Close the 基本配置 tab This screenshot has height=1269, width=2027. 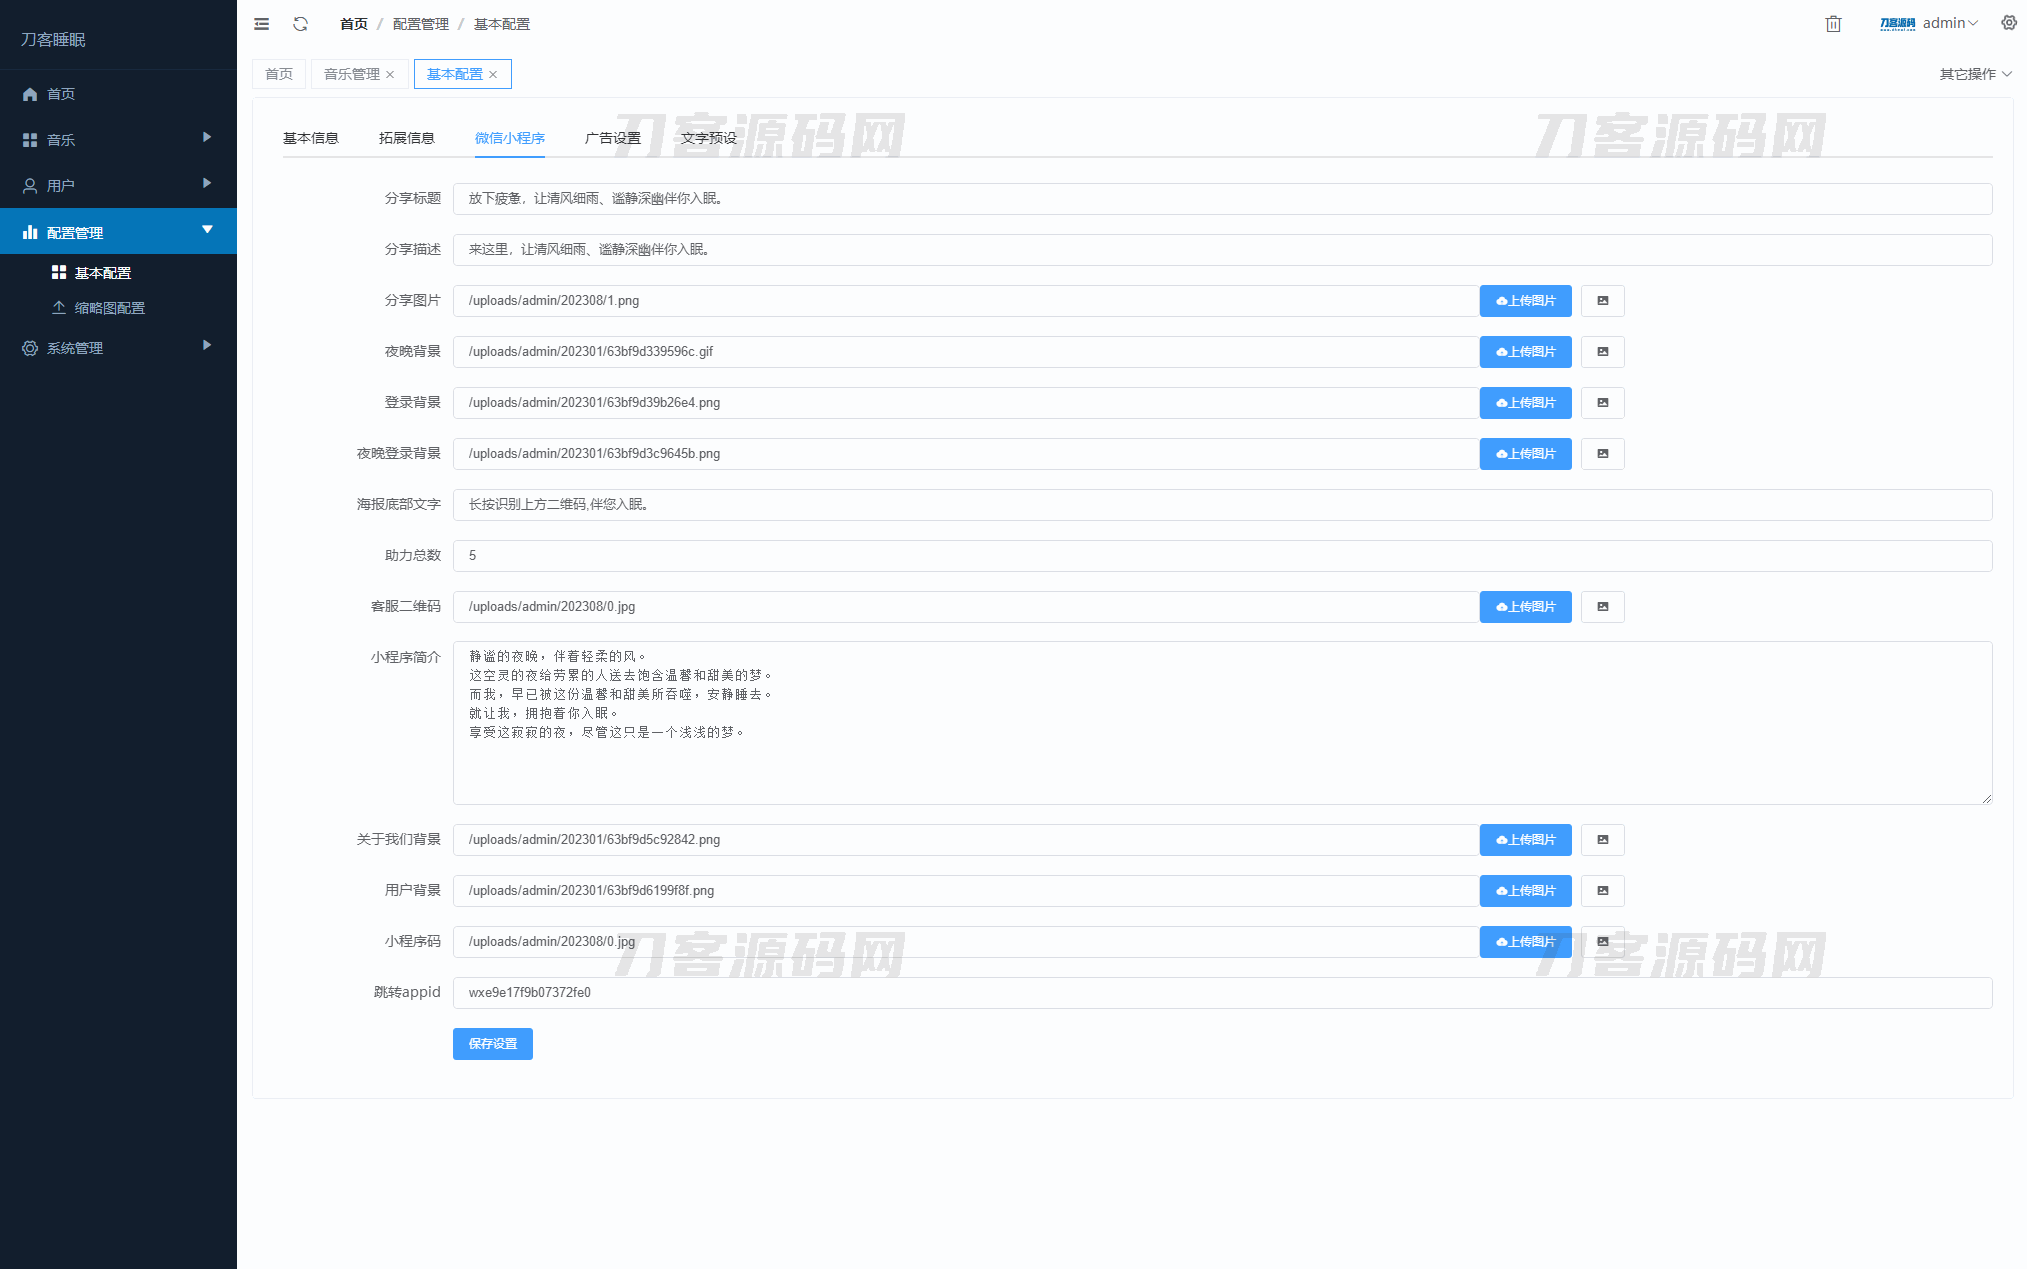tap(493, 75)
